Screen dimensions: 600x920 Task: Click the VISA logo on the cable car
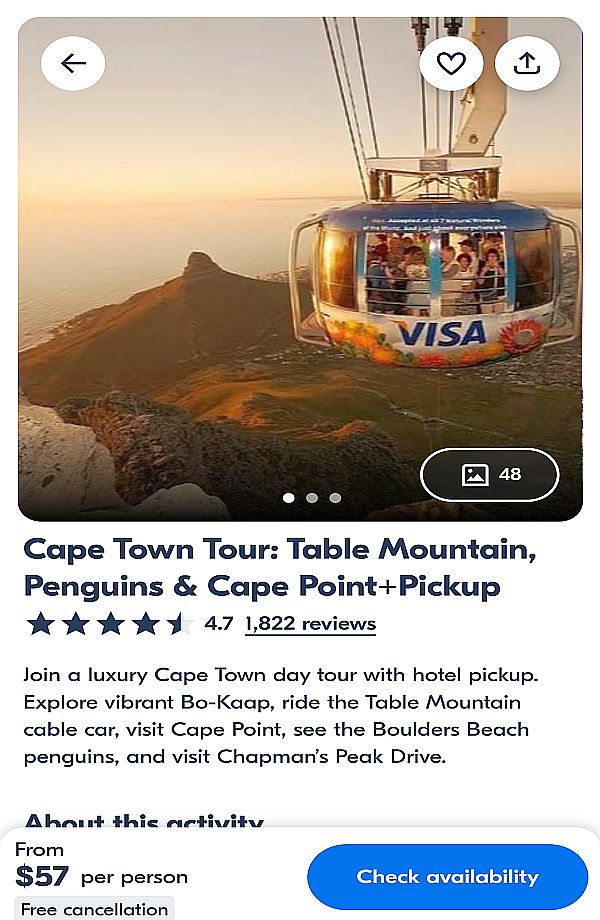(440, 333)
